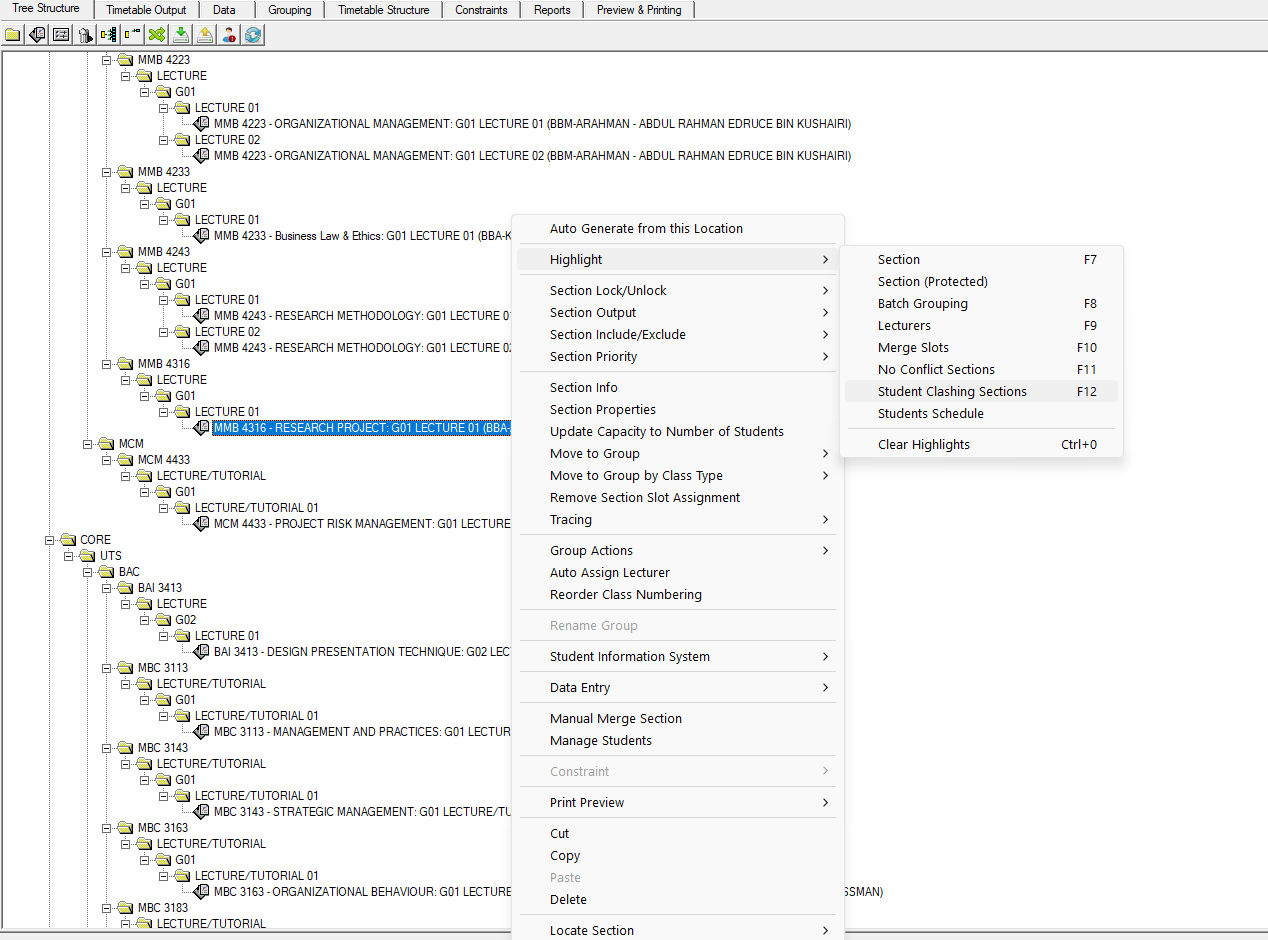Select Manual Merge Section
The height and width of the screenshot is (940, 1268).
click(x=678, y=719)
